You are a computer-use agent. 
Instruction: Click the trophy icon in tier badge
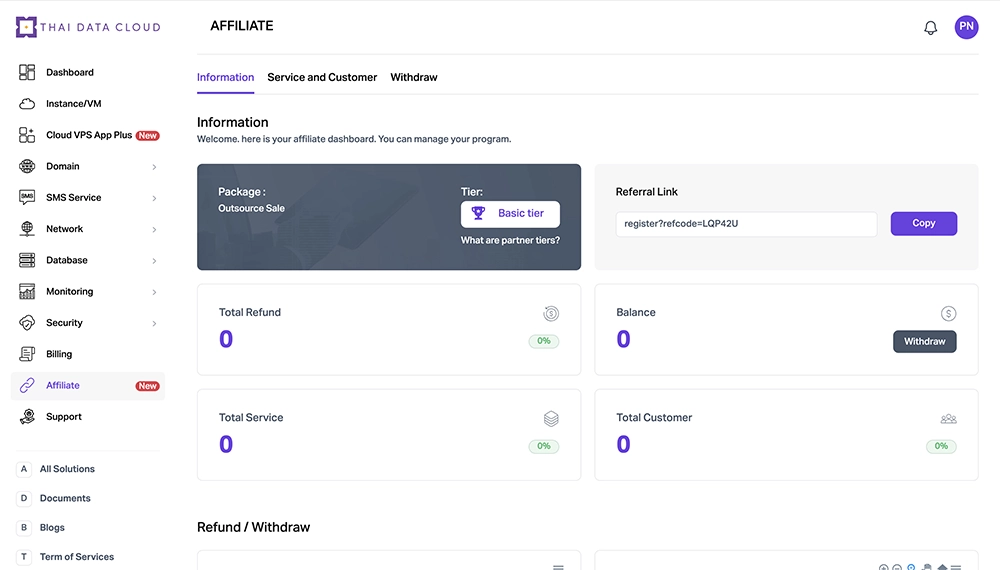[x=478, y=213]
